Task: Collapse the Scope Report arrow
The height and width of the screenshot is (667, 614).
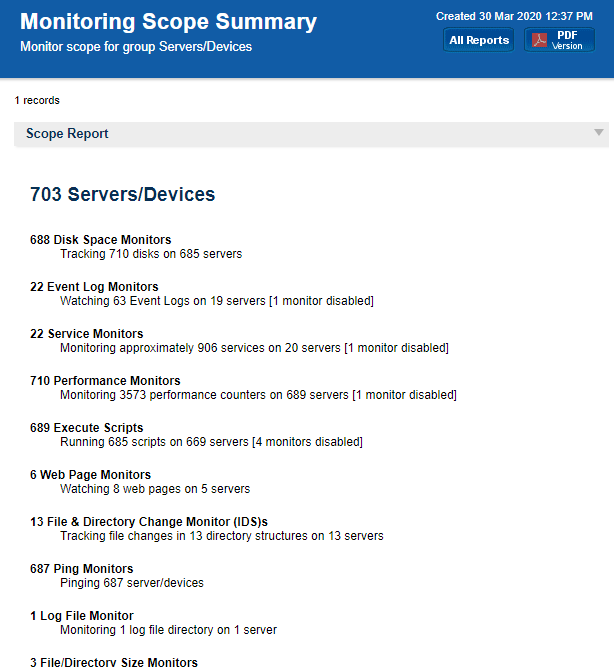Action: click(598, 133)
